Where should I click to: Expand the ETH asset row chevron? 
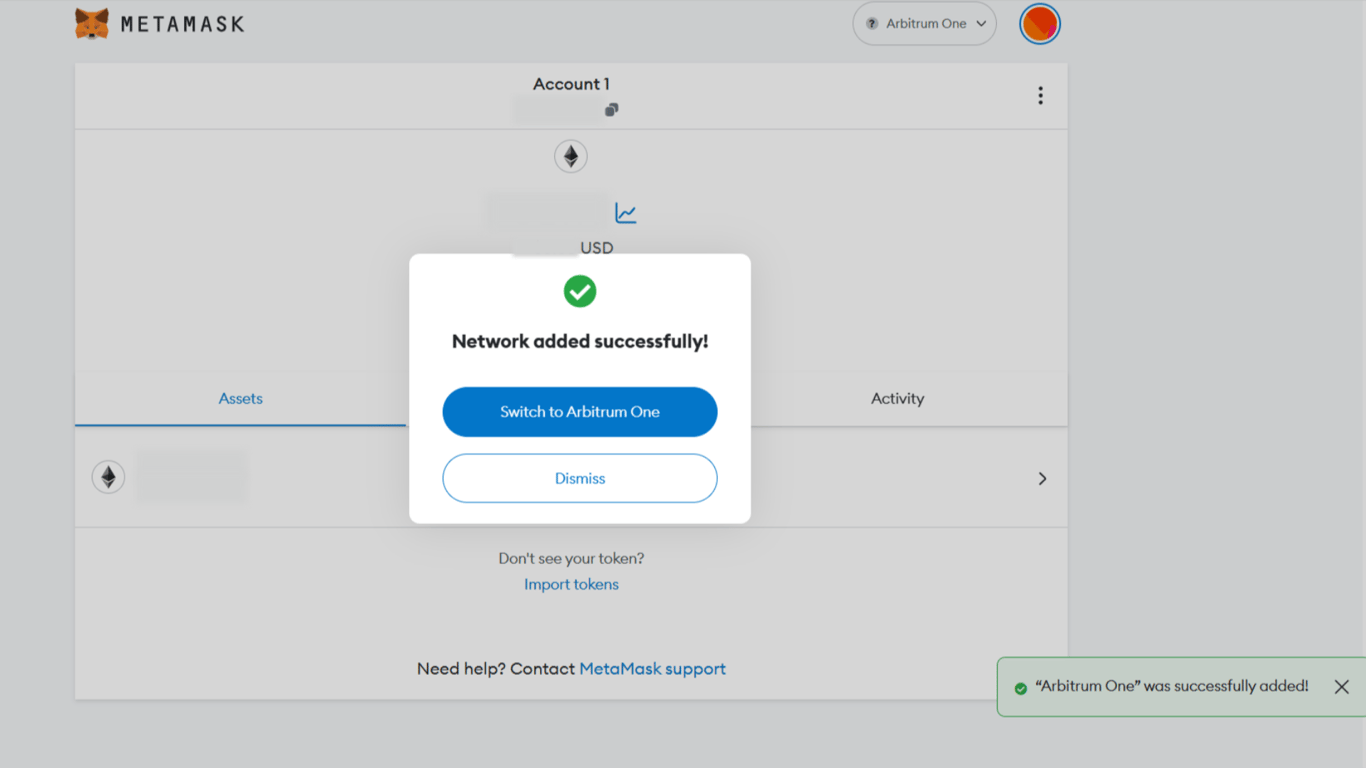[1042, 478]
